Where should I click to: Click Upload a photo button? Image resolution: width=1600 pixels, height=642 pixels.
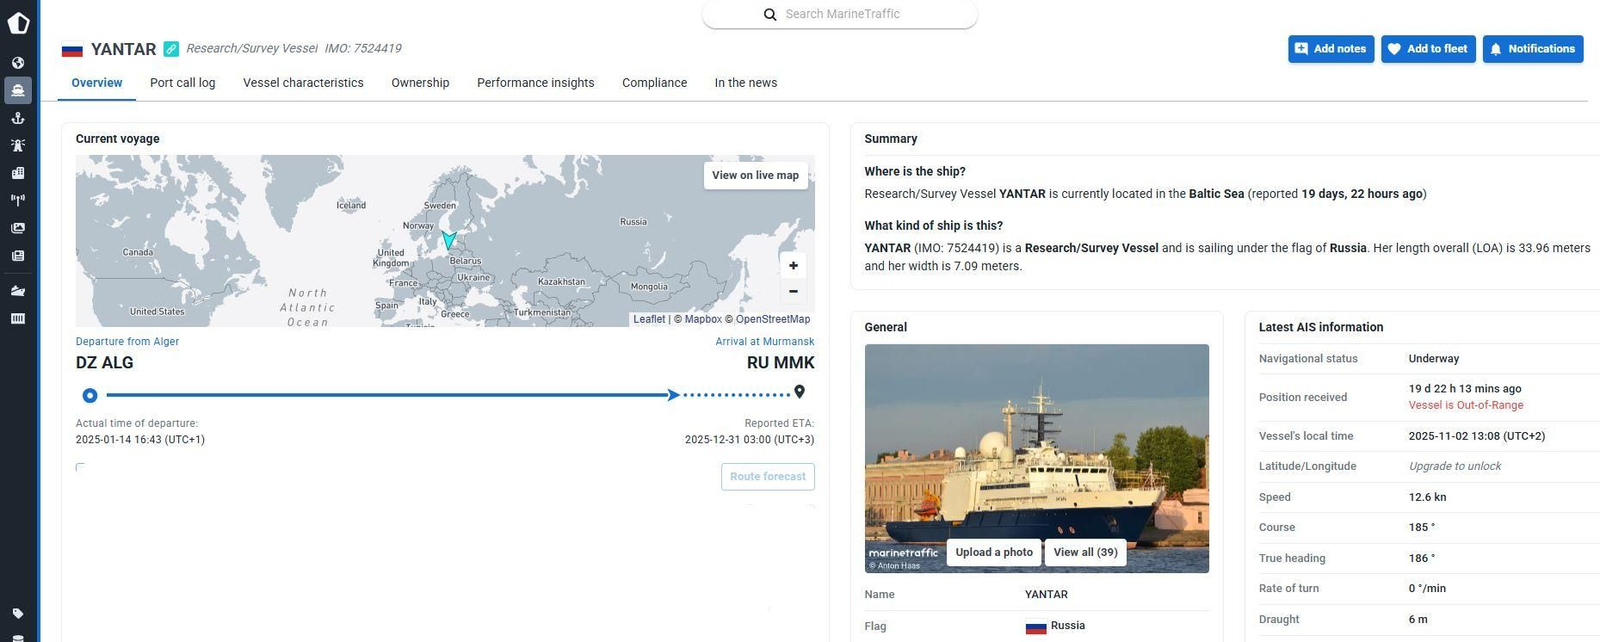pos(994,552)
